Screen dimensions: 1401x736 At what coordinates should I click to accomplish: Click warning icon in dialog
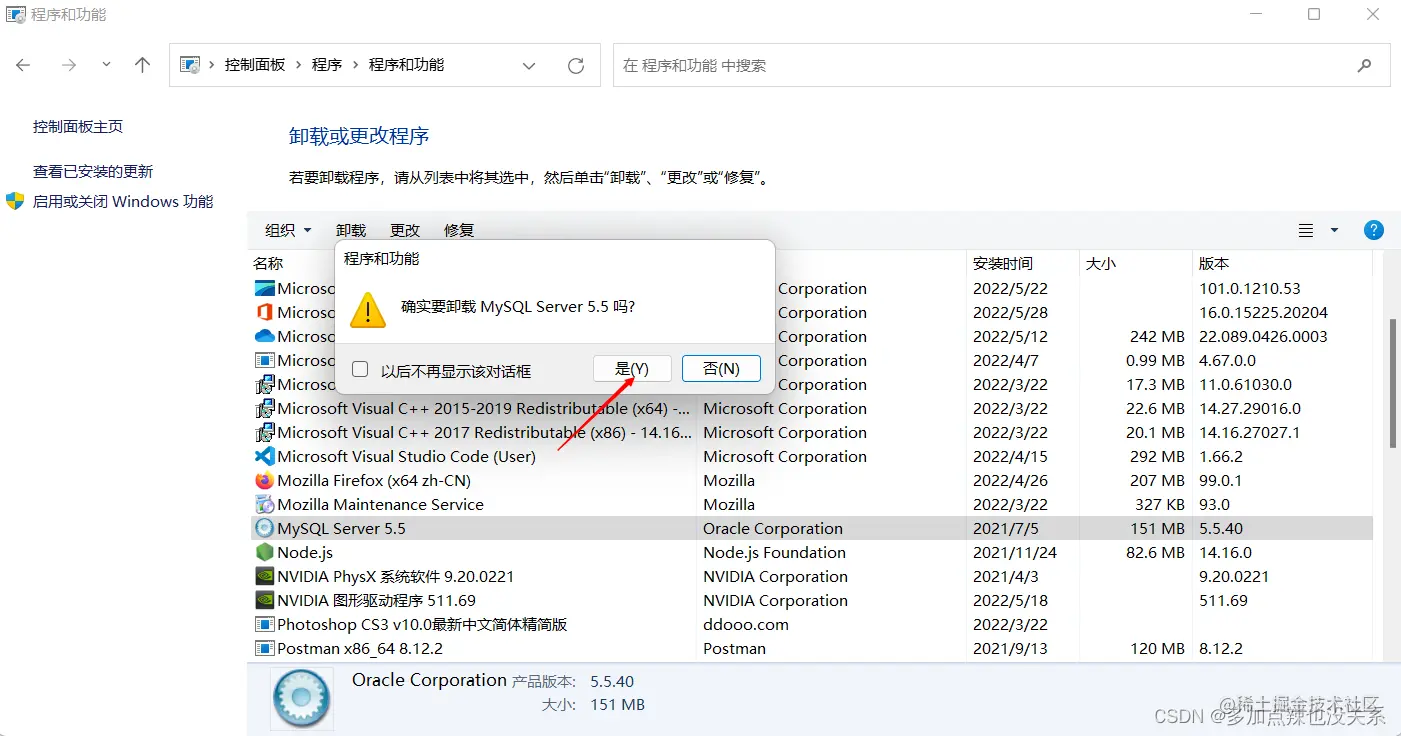[368, 310]
